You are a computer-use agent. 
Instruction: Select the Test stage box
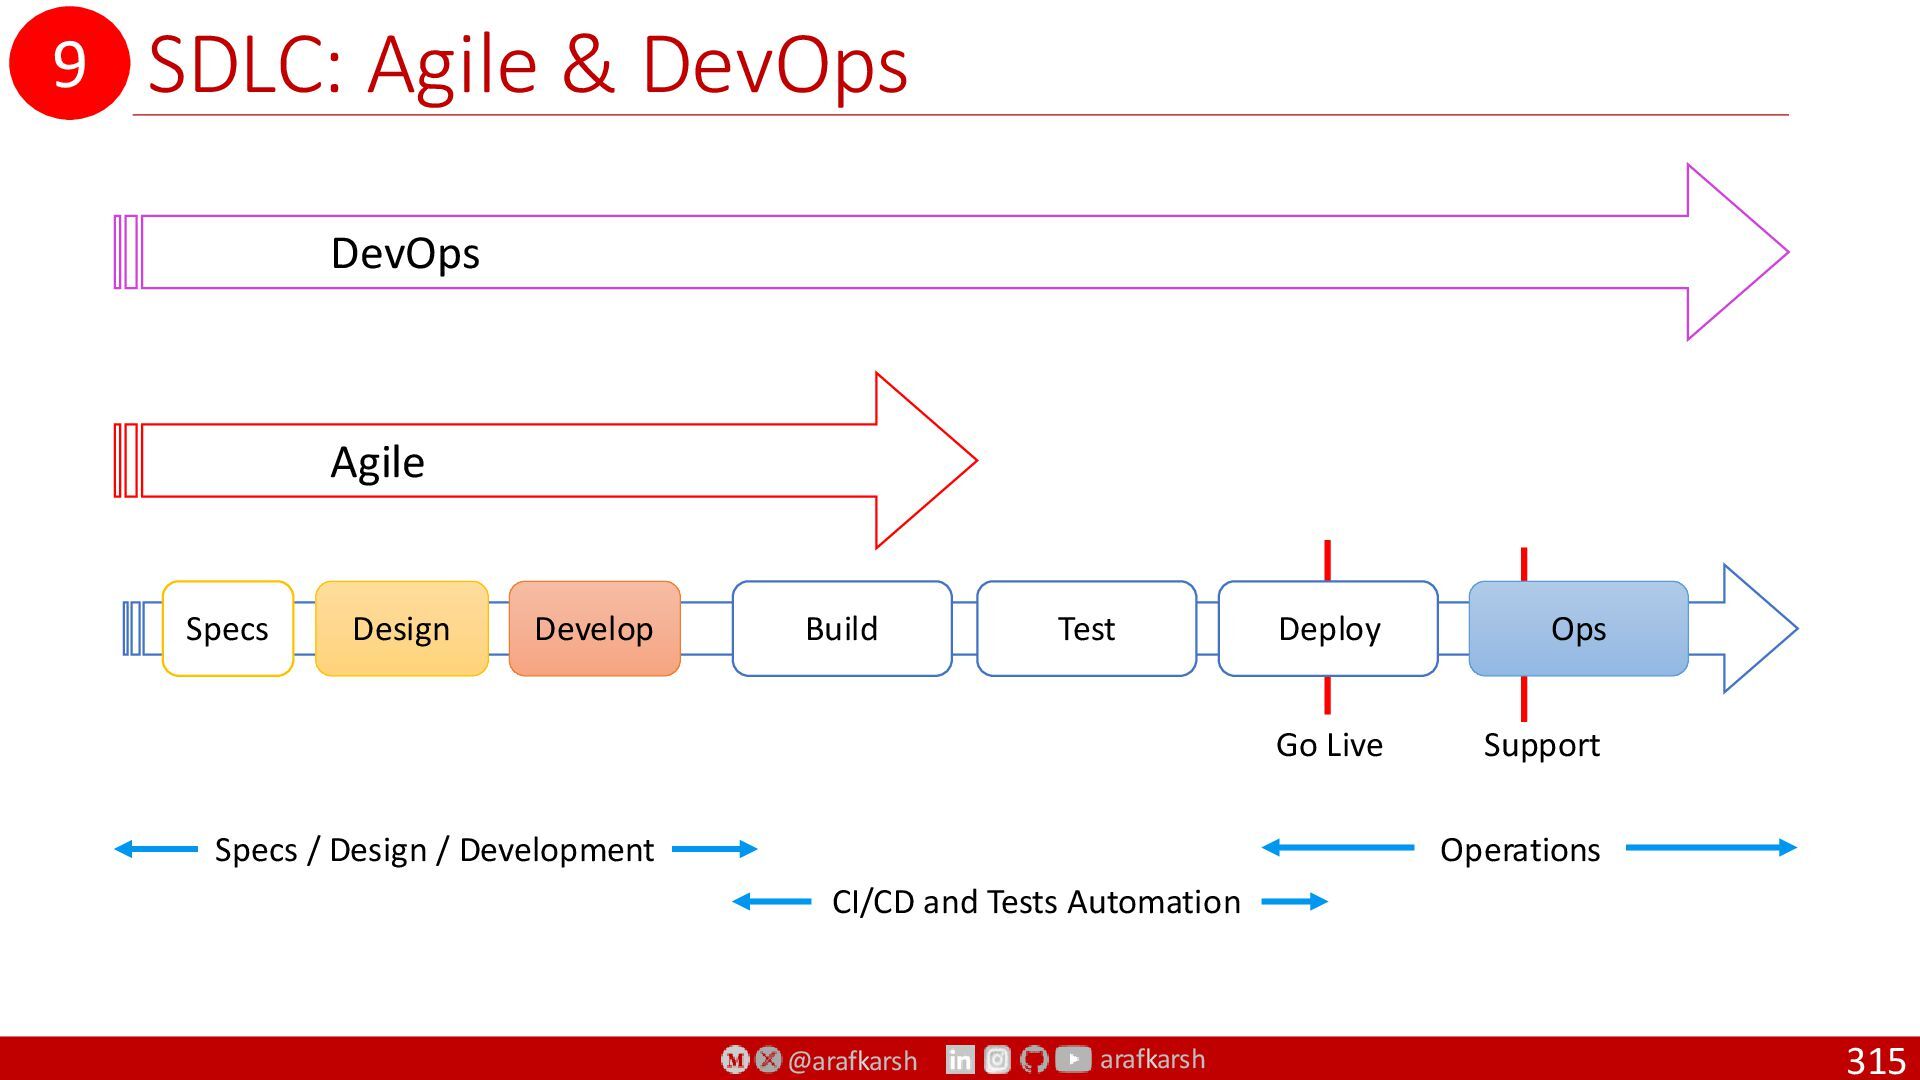pos(1087,629)
